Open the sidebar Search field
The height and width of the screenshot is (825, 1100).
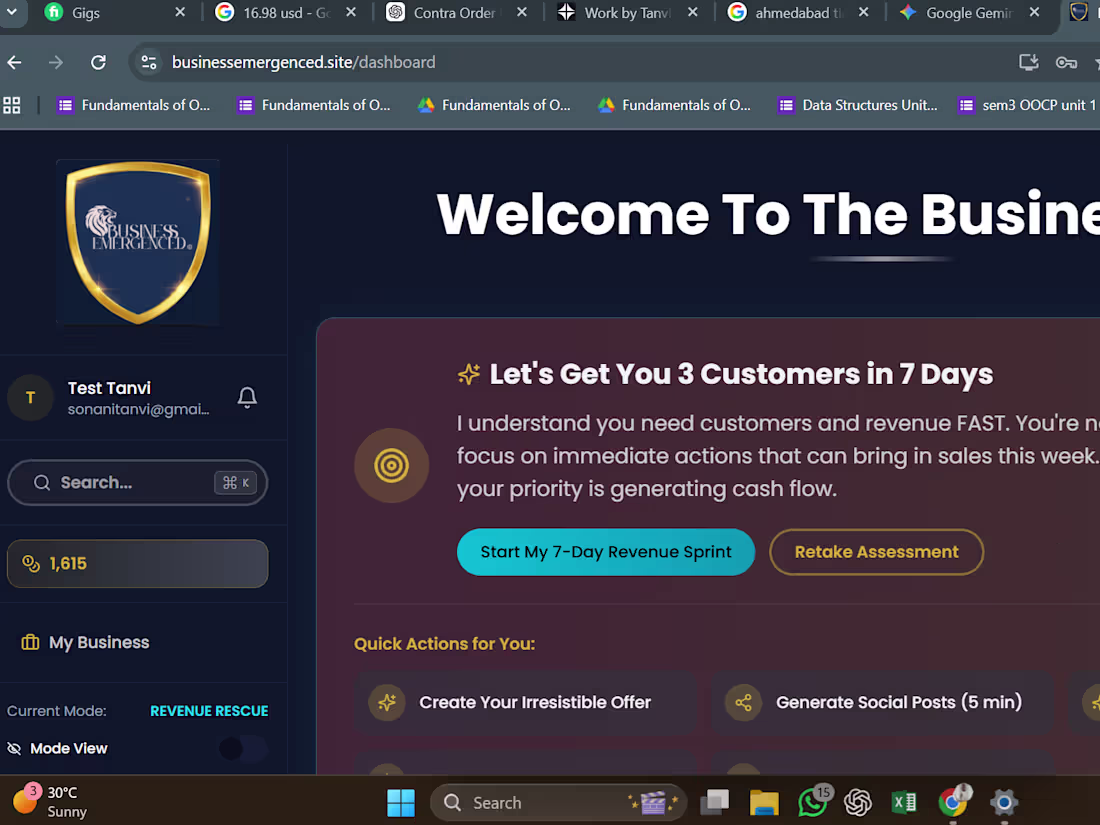point(138,483)
